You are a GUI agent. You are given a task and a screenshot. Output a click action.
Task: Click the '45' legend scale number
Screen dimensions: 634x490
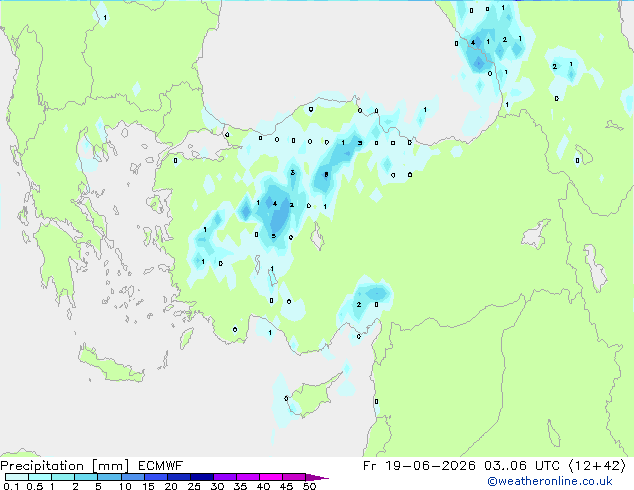pyautogui.click(x=286, y=486)
